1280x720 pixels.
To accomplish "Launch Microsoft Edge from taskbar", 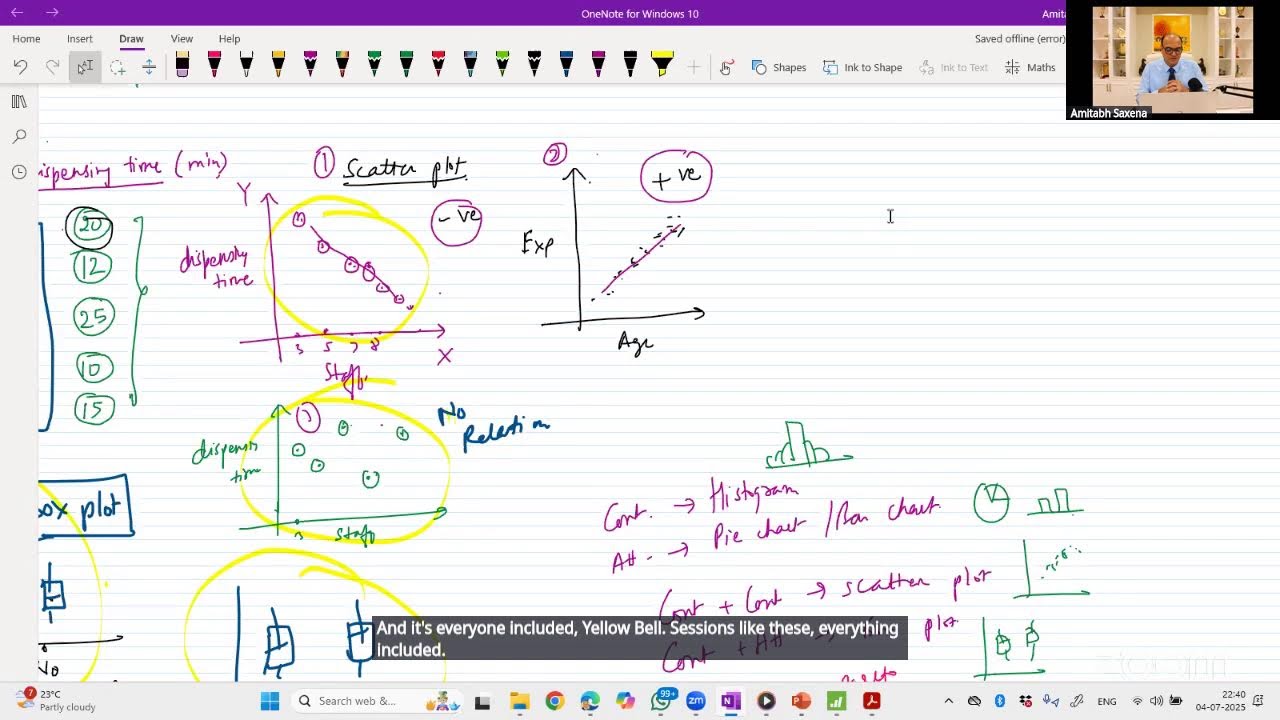I will tap(589, 701).
